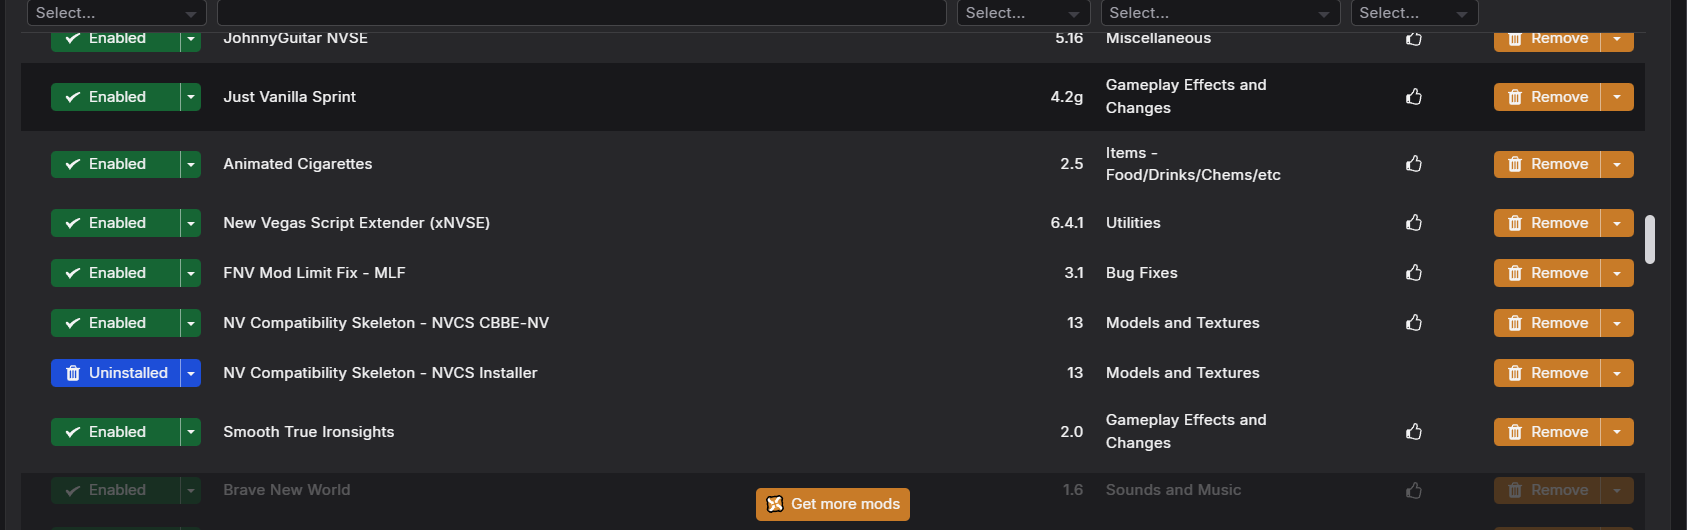The width and height of the screenshot is (1687, 530).
Task: Toggle Uninstalled status of NVCS Installer
Action: point(115,373)
